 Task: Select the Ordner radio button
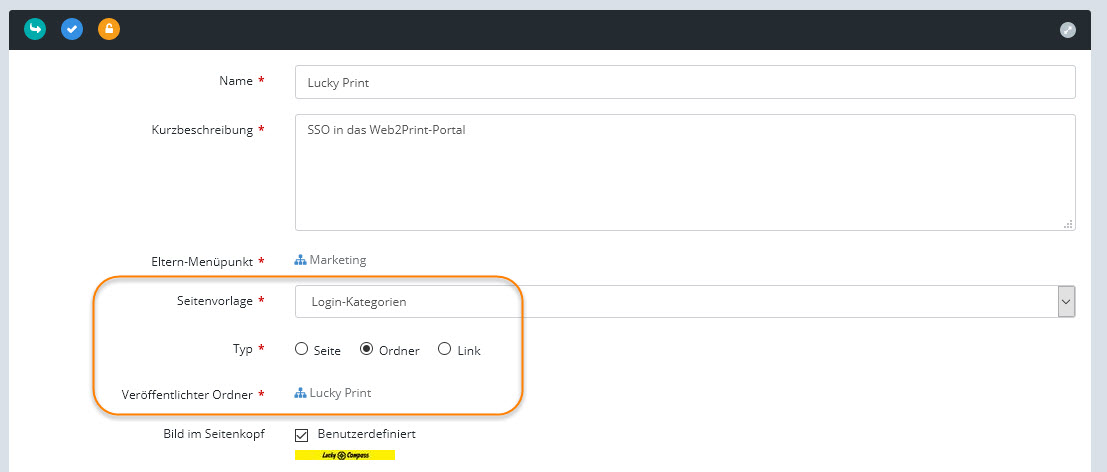(x=366, y=350)
